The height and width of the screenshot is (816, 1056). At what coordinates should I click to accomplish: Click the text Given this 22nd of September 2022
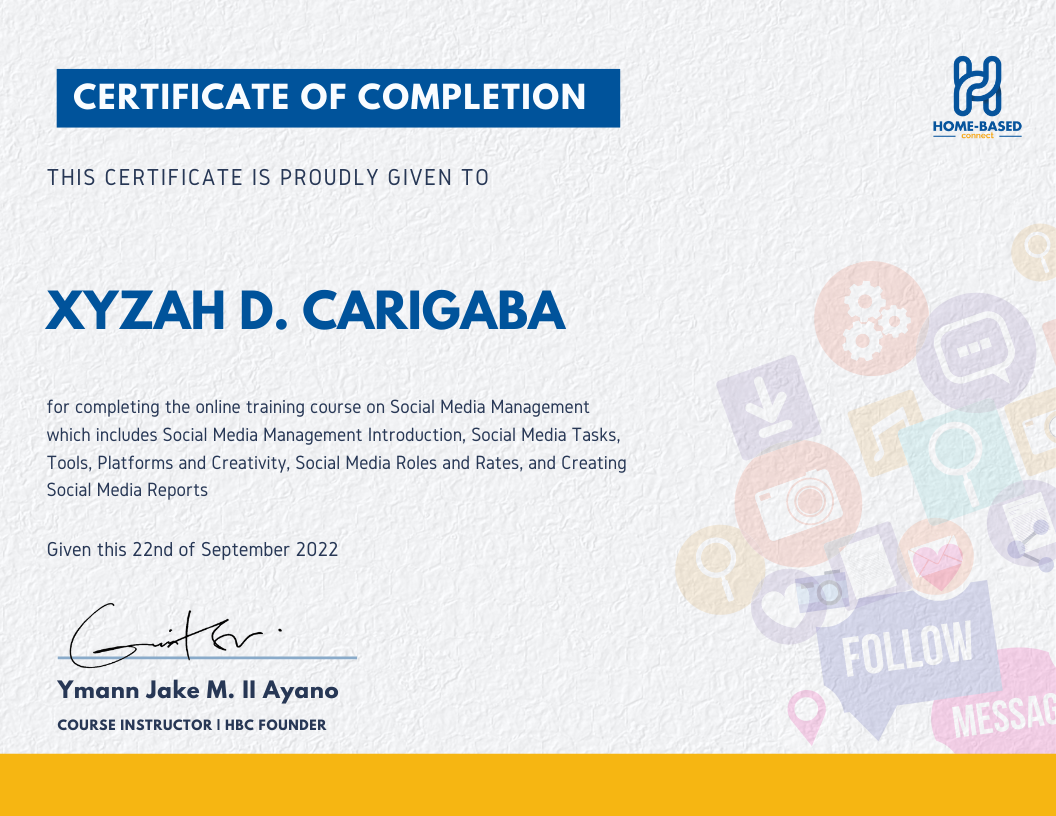click(192, 549)
